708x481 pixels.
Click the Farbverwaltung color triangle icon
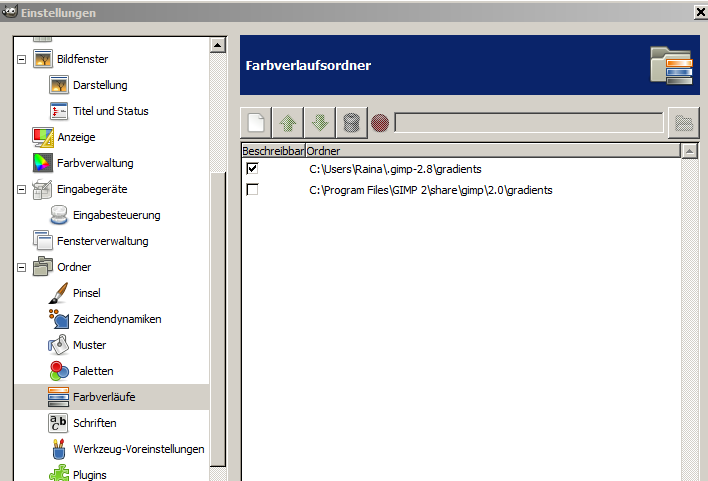pyautogui.click(x=43, y=163)
